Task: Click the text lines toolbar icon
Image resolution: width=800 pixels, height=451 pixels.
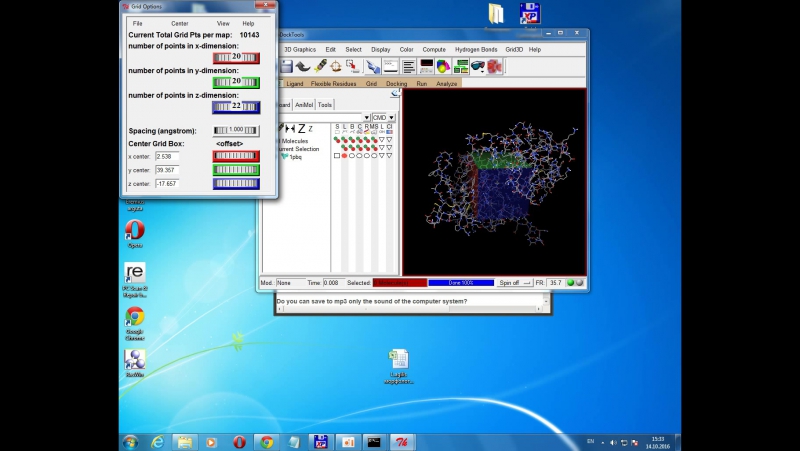Action: coord(409,66)
